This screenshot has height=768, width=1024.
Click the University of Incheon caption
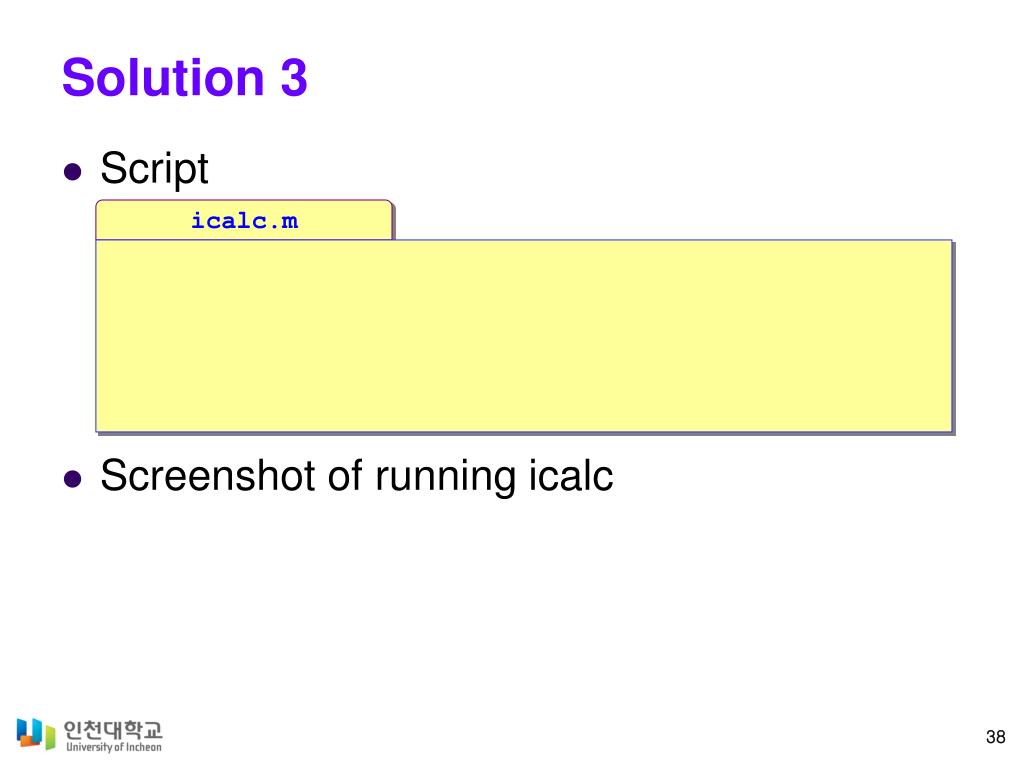(x=114, y=747)
